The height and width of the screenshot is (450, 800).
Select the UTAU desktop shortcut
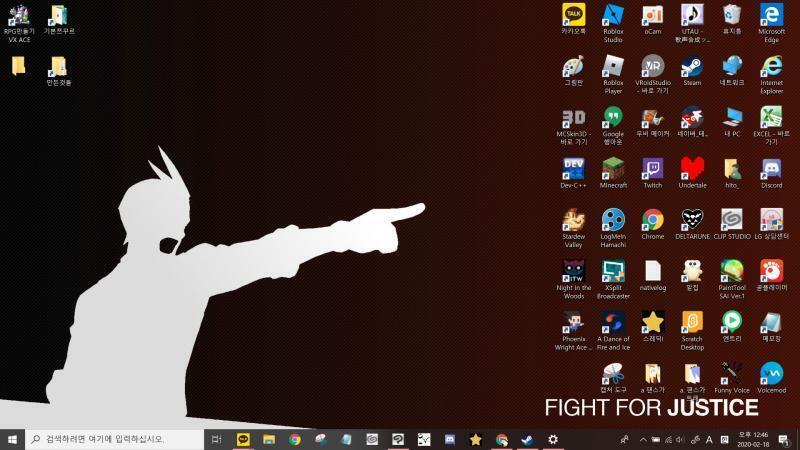point(692,23)
